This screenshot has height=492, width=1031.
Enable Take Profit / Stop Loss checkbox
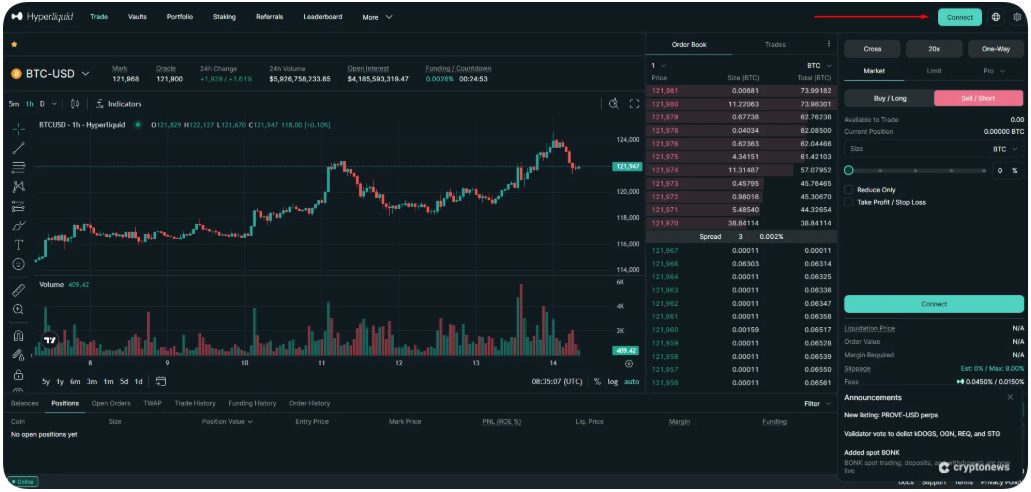coord(849,203)
